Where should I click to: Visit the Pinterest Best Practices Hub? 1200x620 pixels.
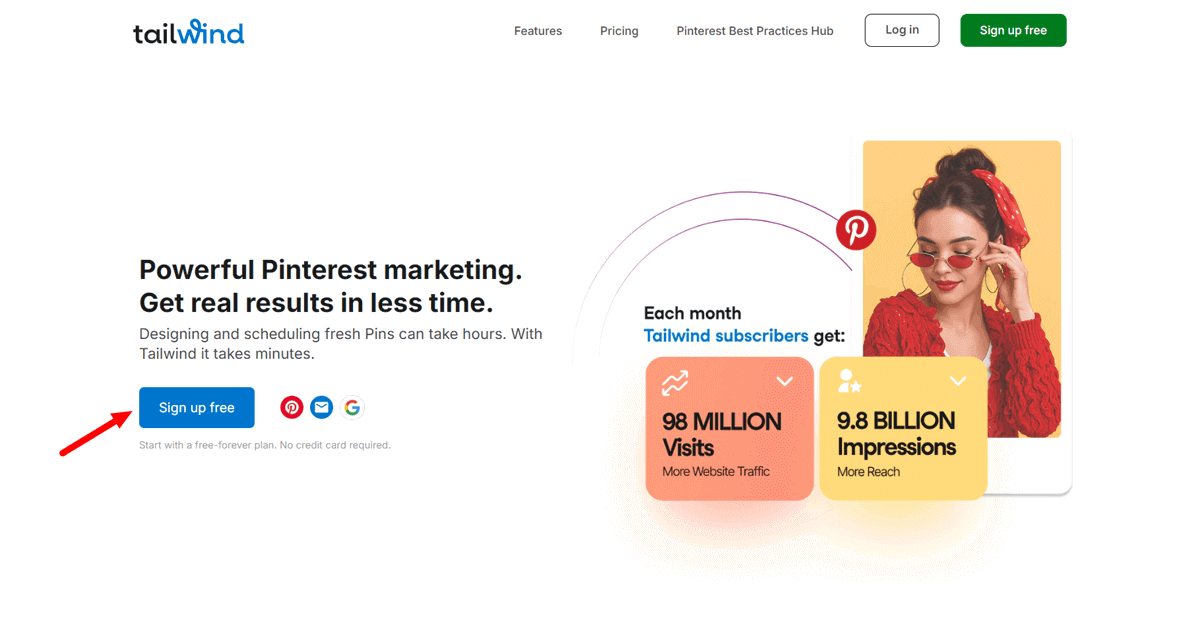754,31
